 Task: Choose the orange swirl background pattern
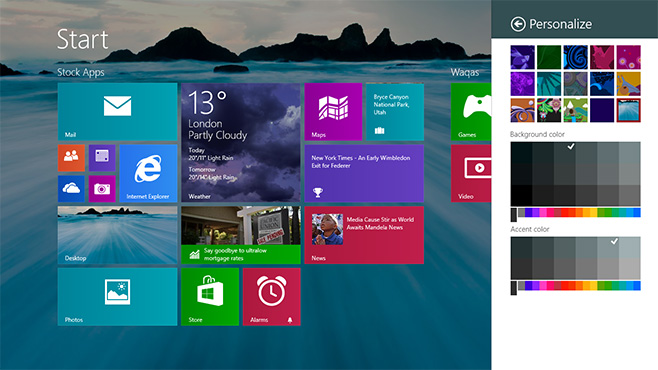pos(522,110)
